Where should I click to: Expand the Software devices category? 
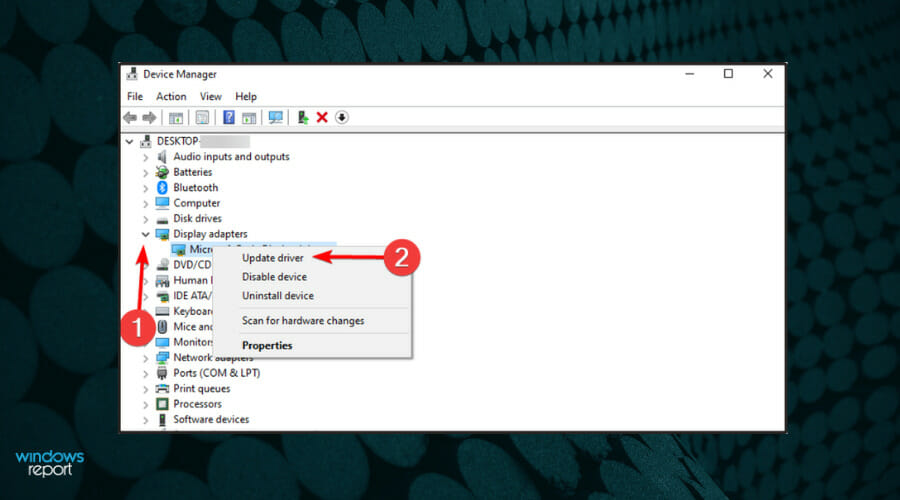click(146, 420)
